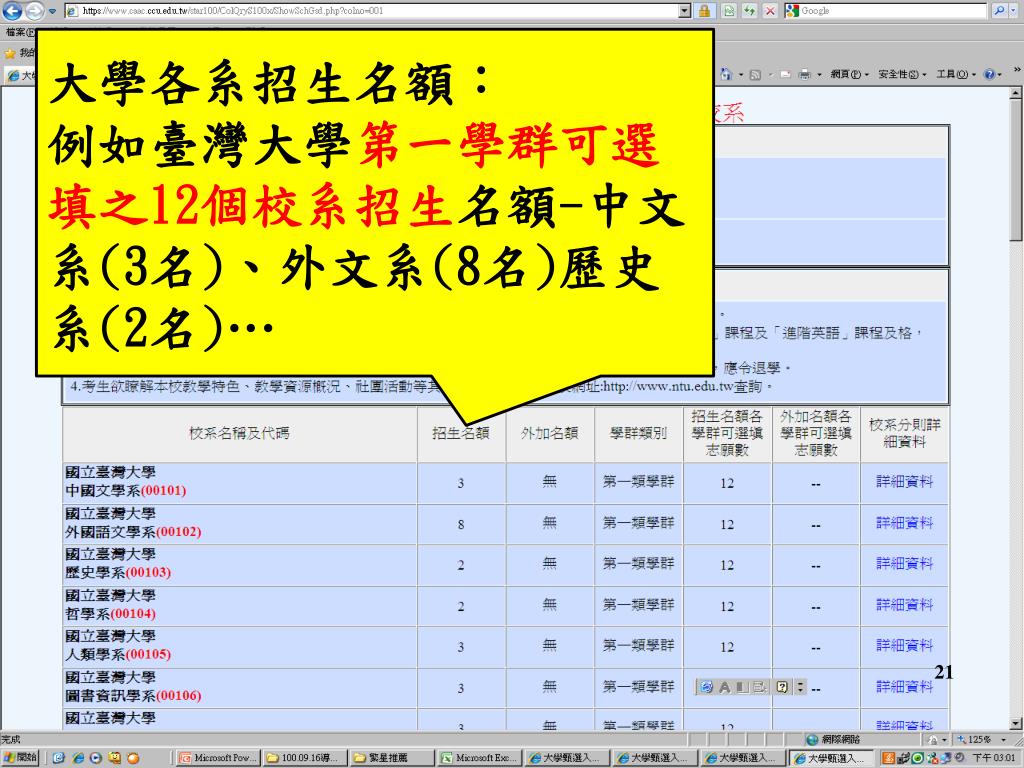Expand the command bar overflow chevron
The height and width of the screenshot is (768, 1024).
[1016, 69]
